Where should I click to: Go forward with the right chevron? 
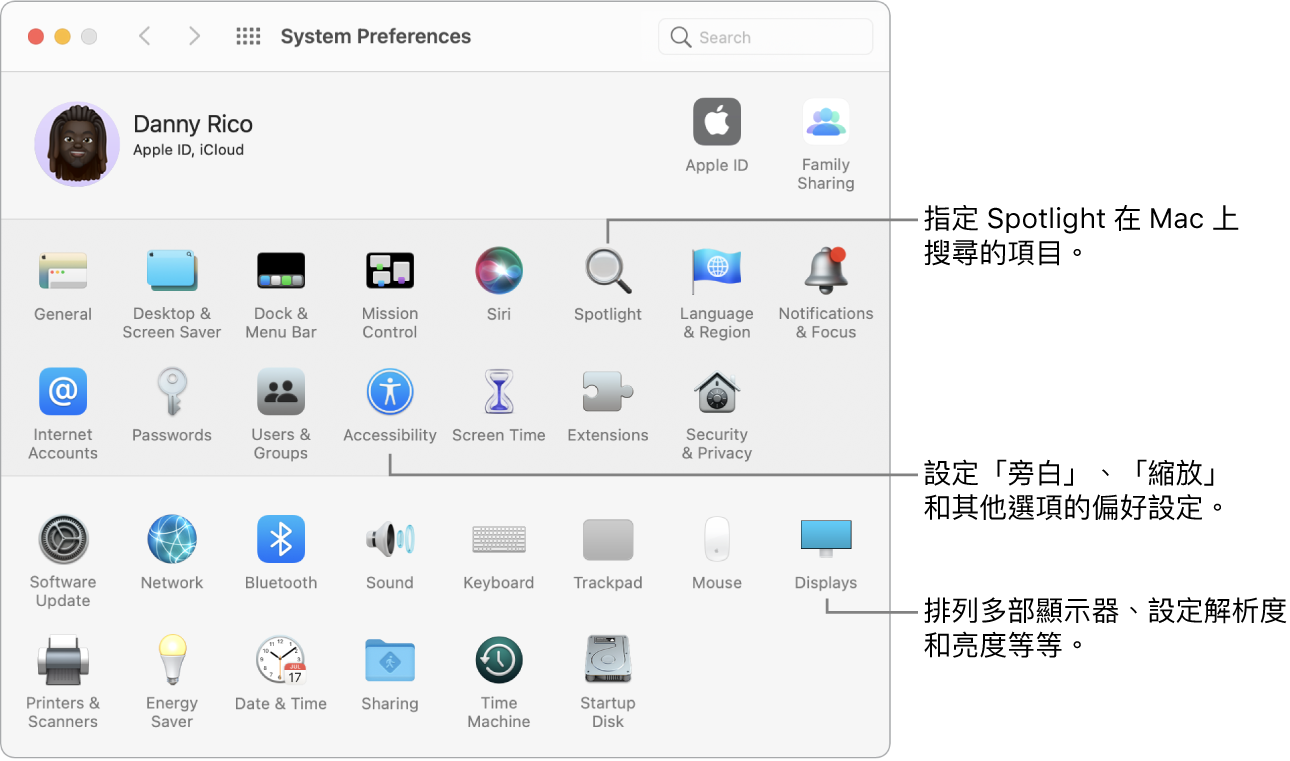[x=194, y=36]
